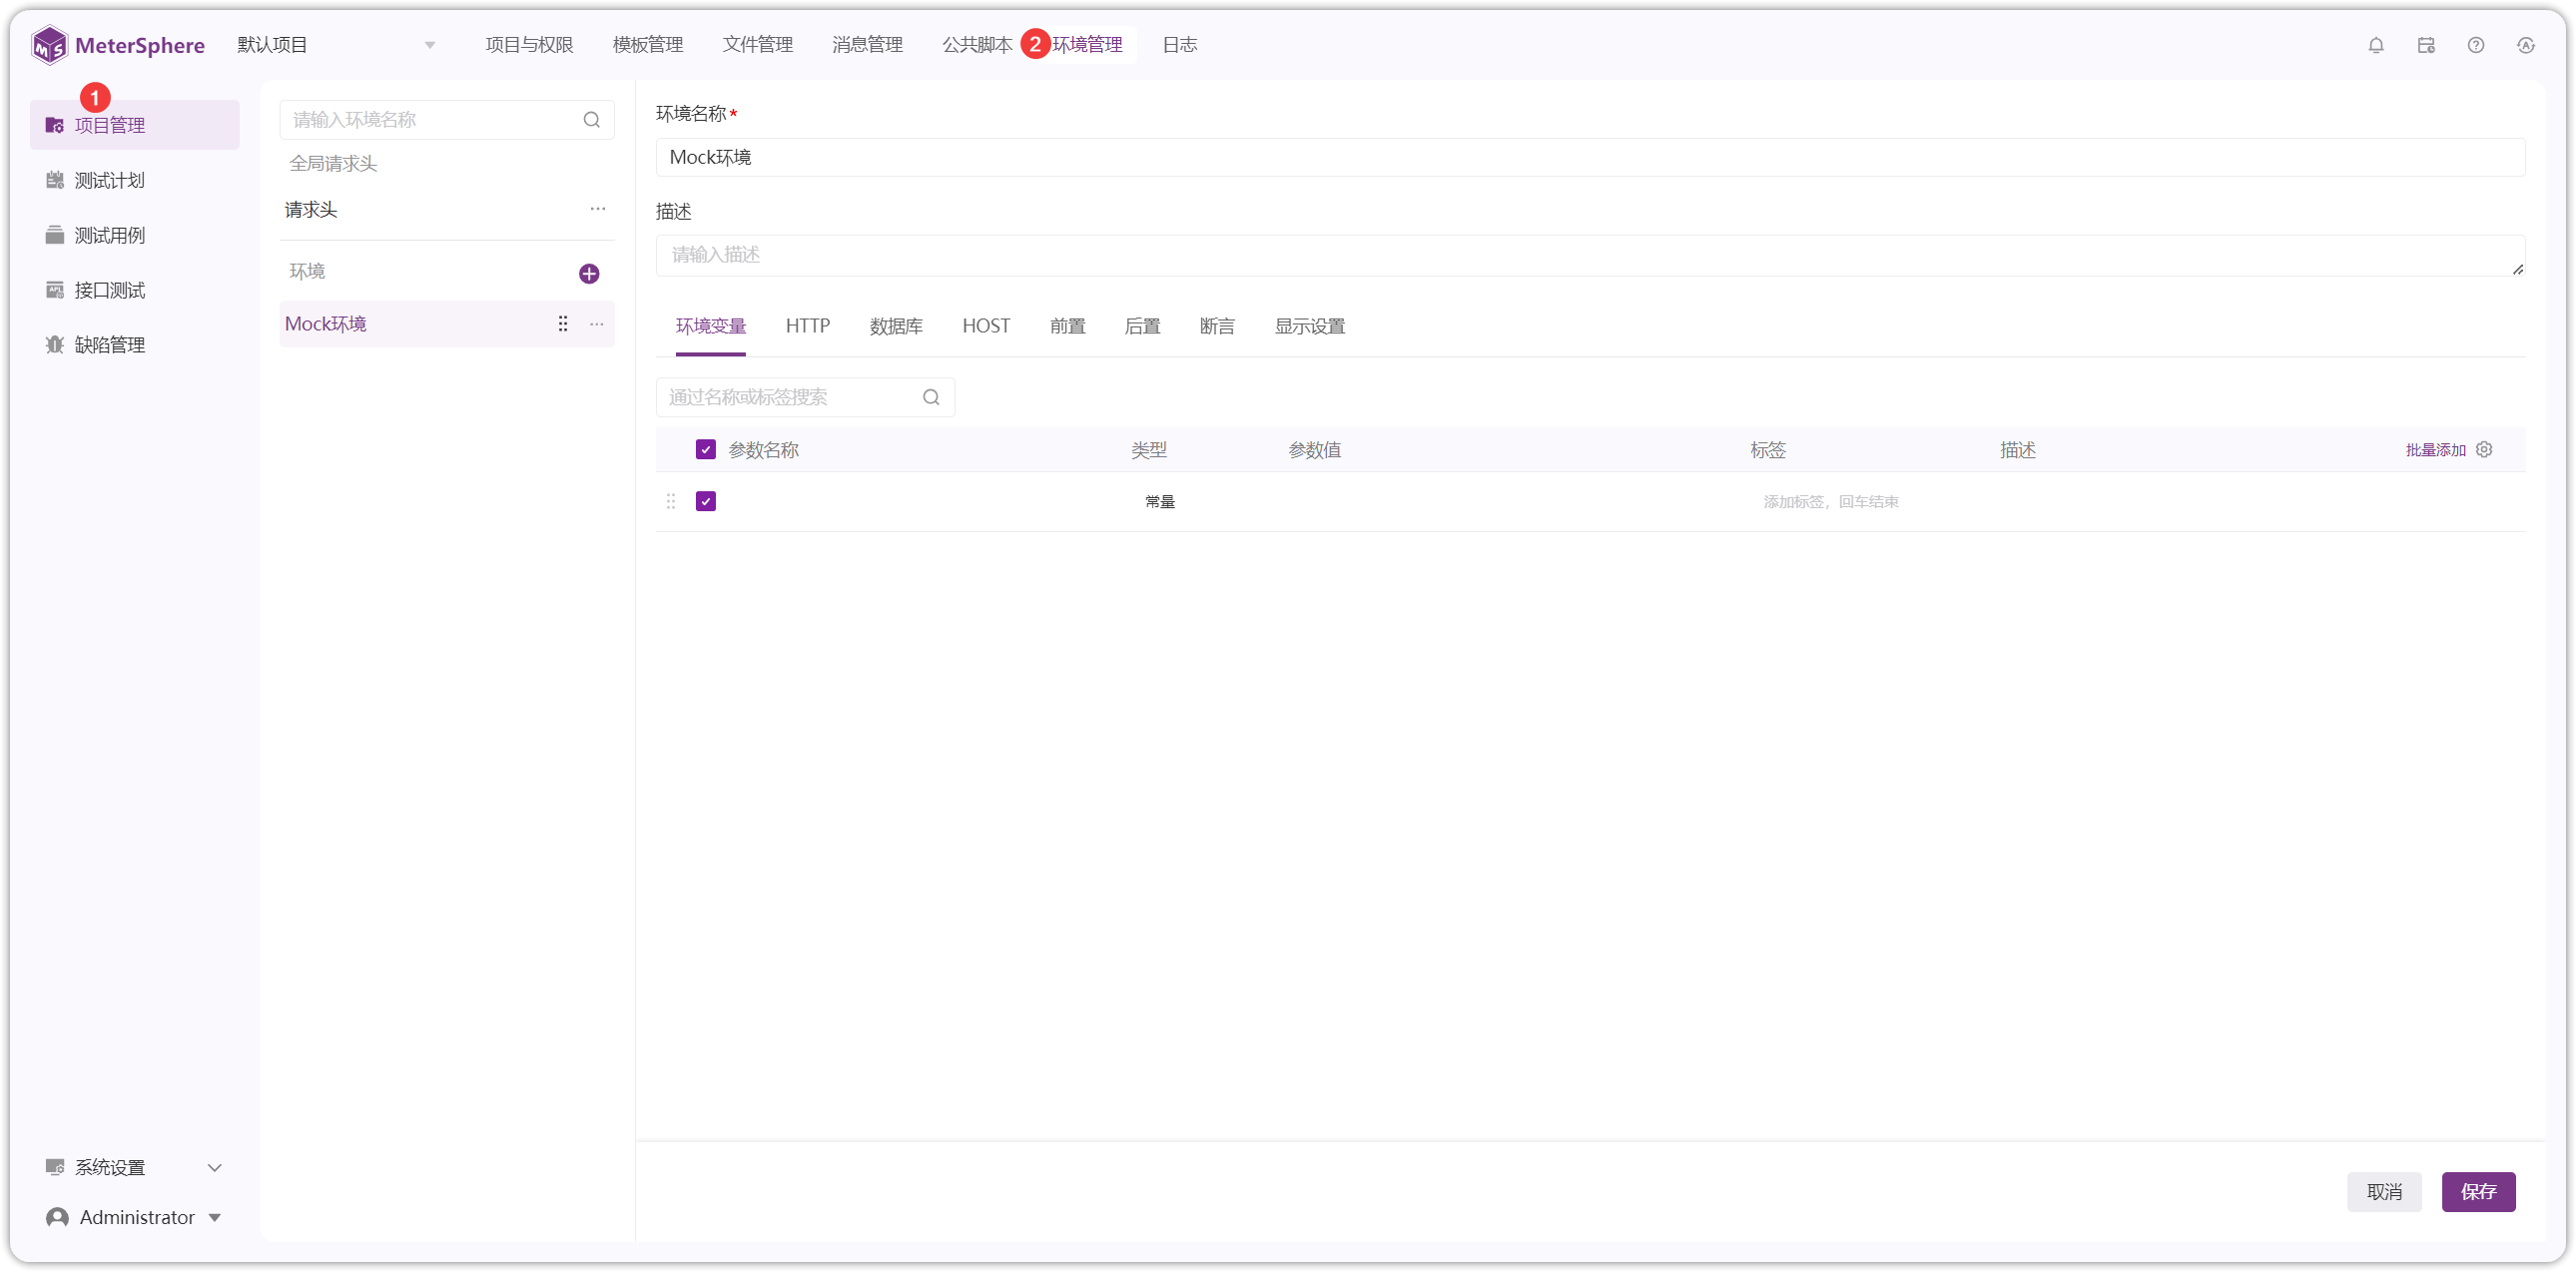Viewport: 2576px width, 1272px height.
Task: Open the more options dots for Mock环境
Action: click(597, 324)
